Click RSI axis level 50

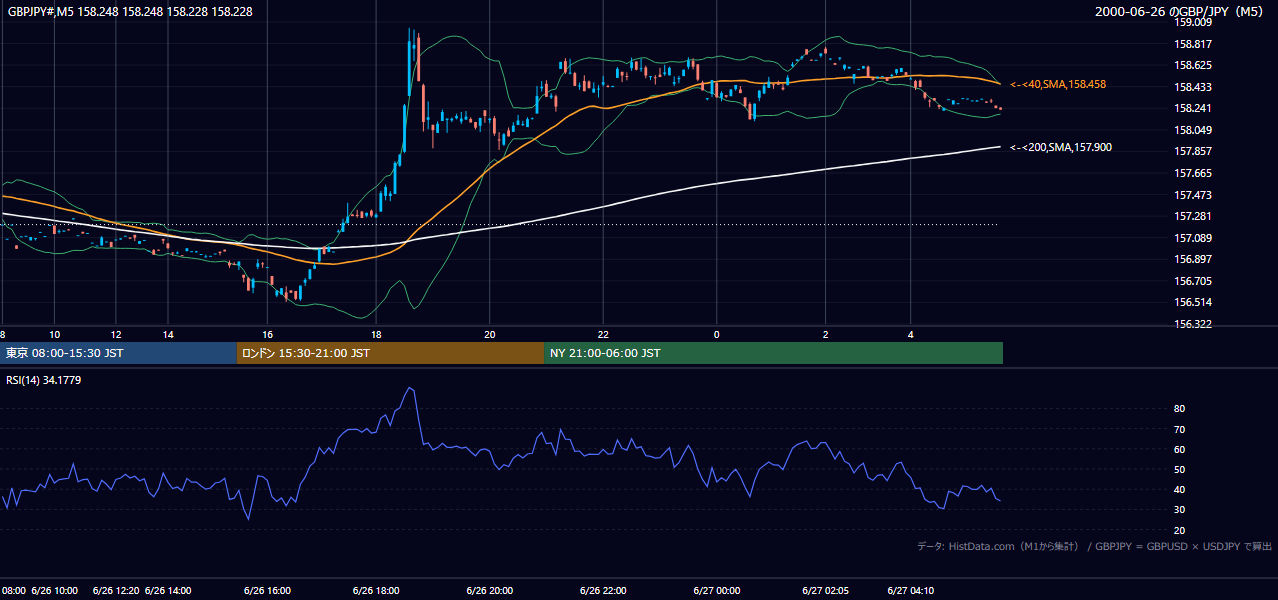(x=1179, y=470)
